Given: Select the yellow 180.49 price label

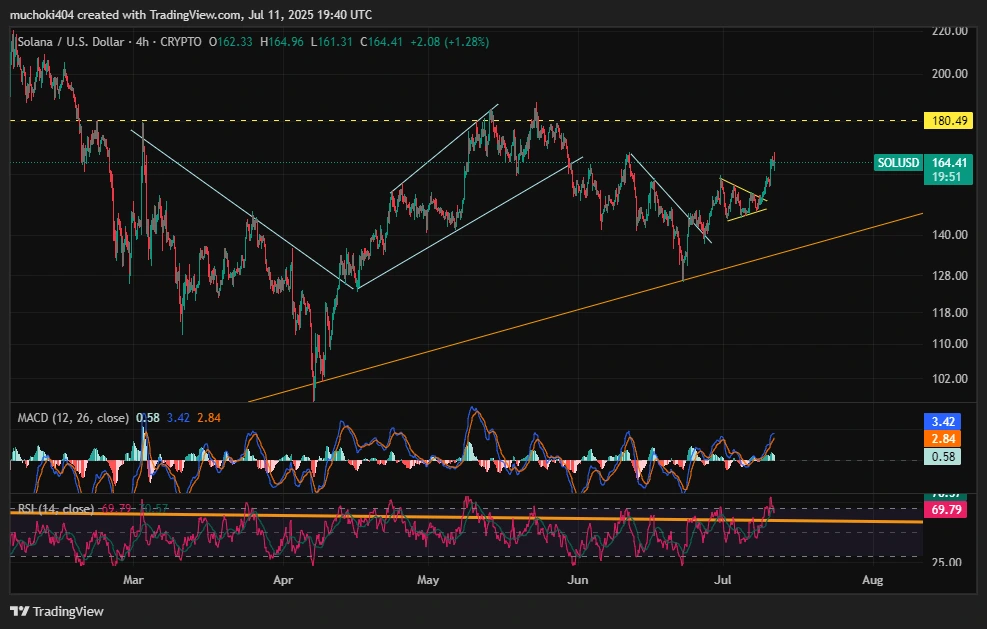Looking at the screenshot, I should point(946,121).
